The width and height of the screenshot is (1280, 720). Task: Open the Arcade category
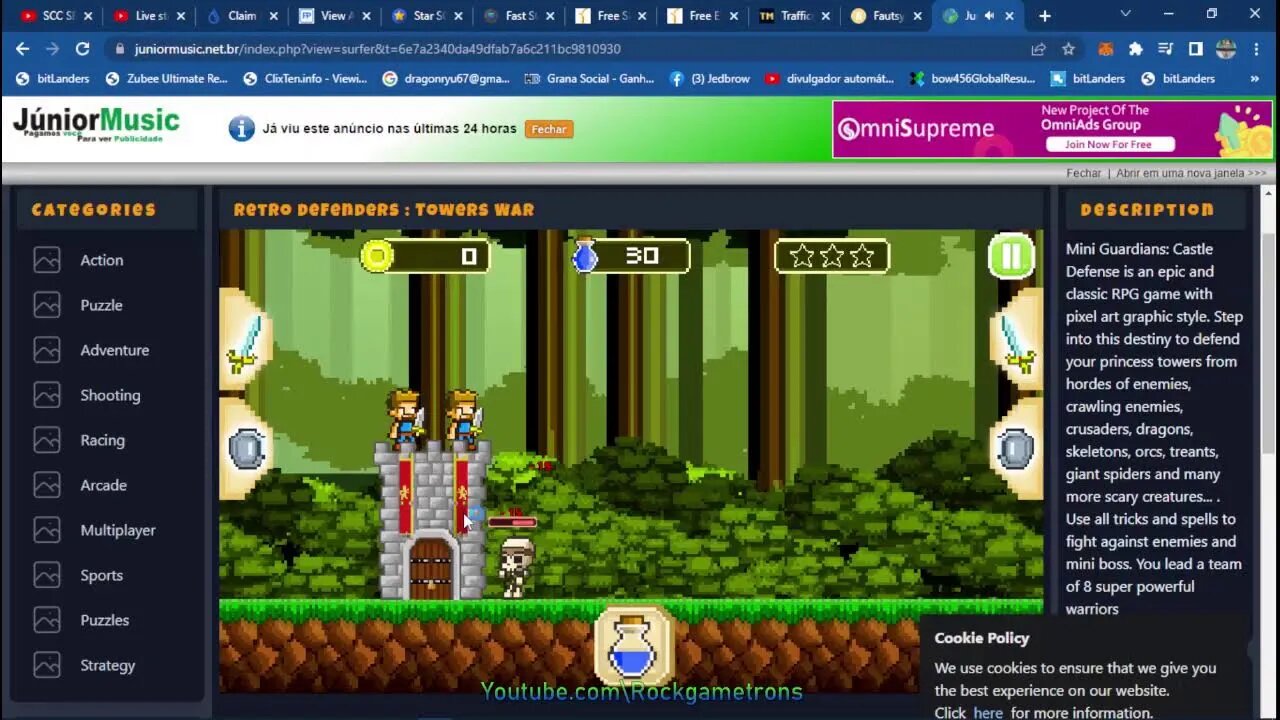point(103,485)
